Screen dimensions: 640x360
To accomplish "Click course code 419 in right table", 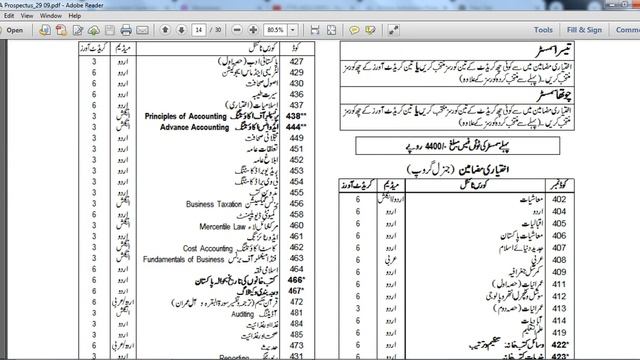I will click(x=559, y=333).
